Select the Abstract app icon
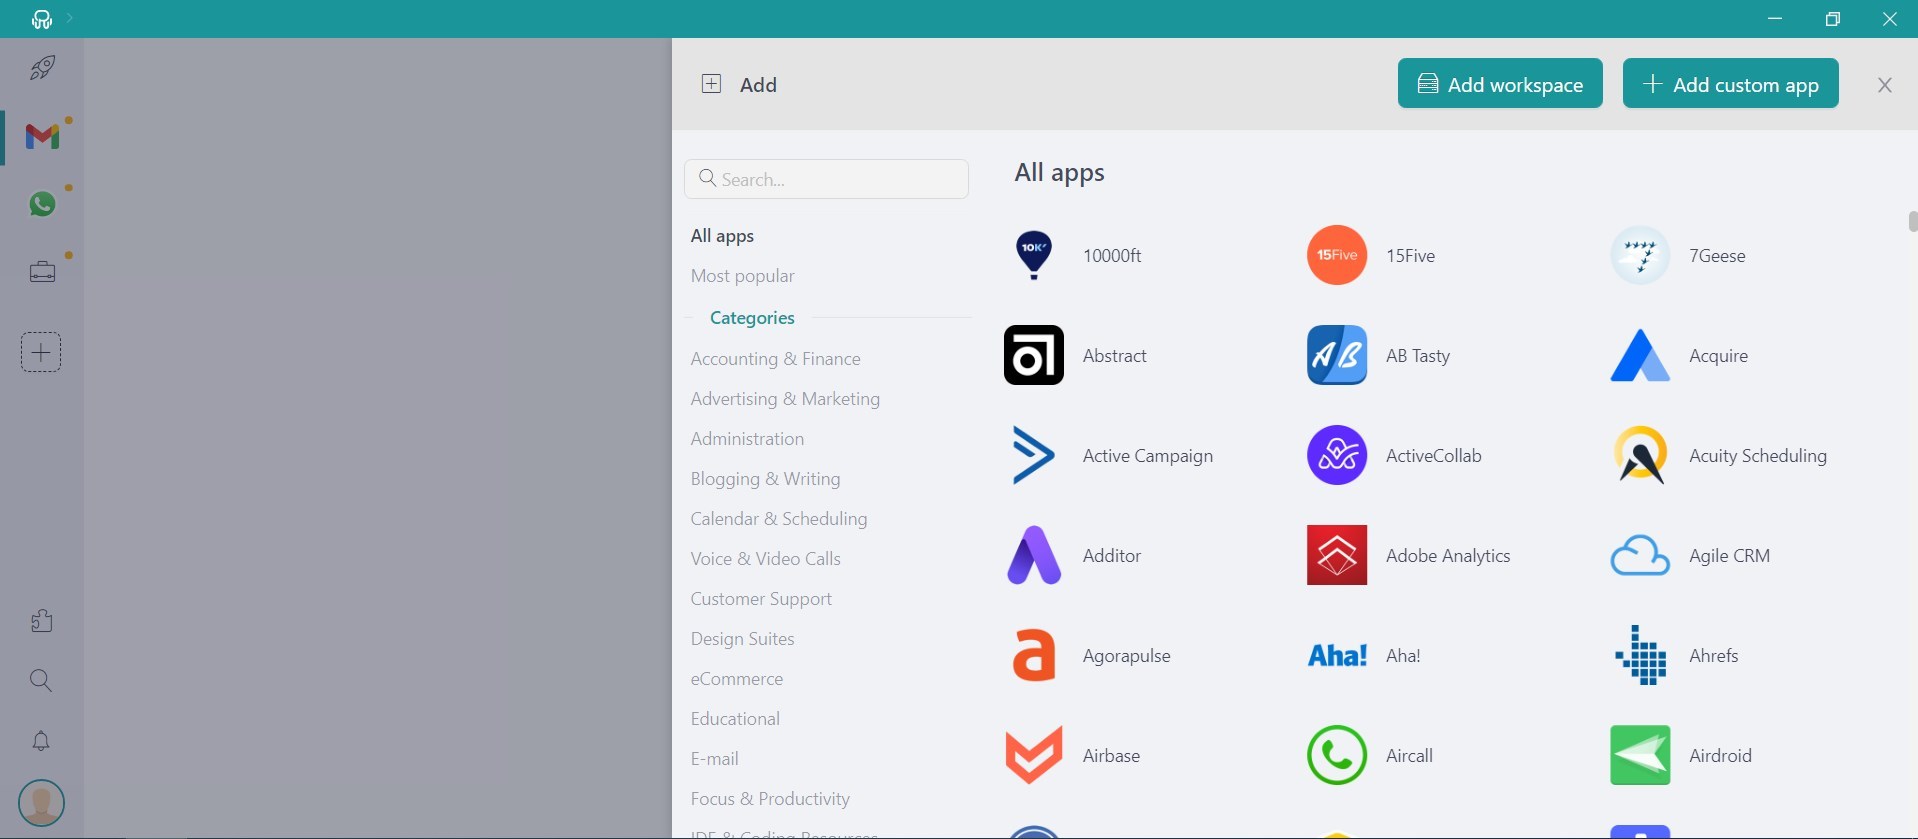The height and width of the screenshot is (839, 1918). pos(1034,355)
